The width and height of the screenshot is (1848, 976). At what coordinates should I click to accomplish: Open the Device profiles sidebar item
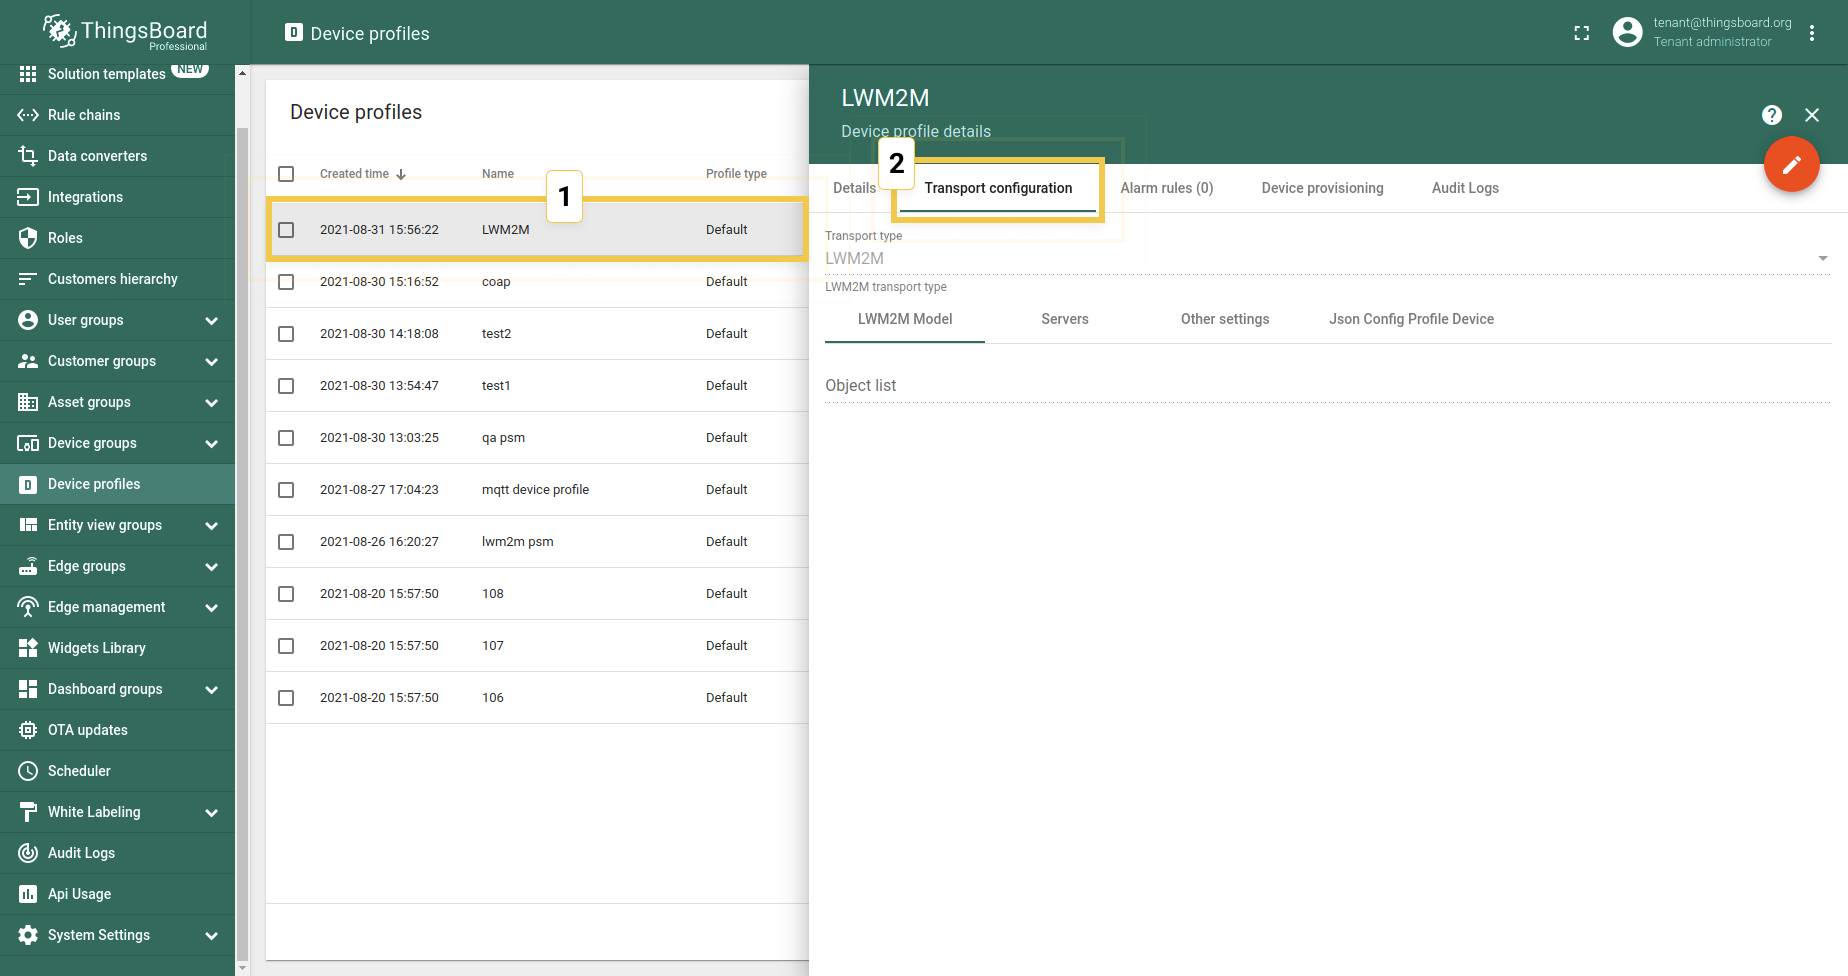click(118, 484)
